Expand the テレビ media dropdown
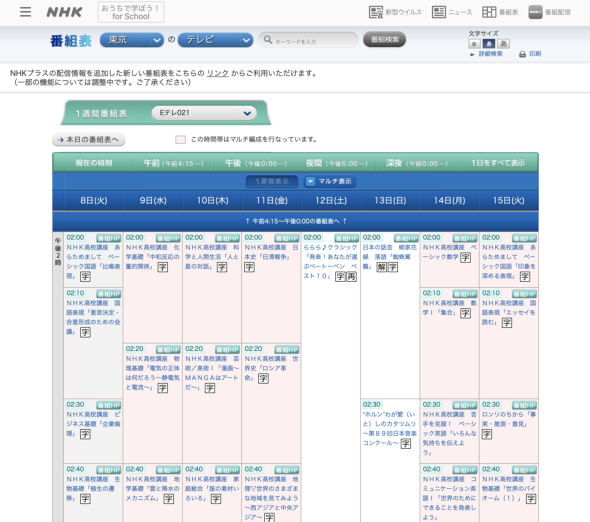The width and height of the screenshot is (590, 522). click(215, 40)
